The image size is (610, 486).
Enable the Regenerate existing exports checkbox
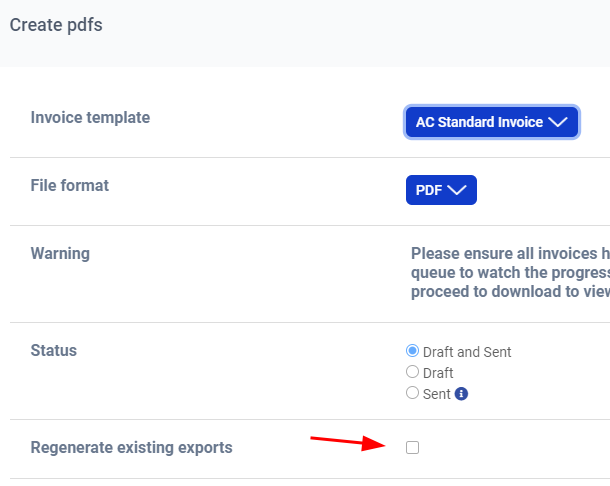[412, 447]
